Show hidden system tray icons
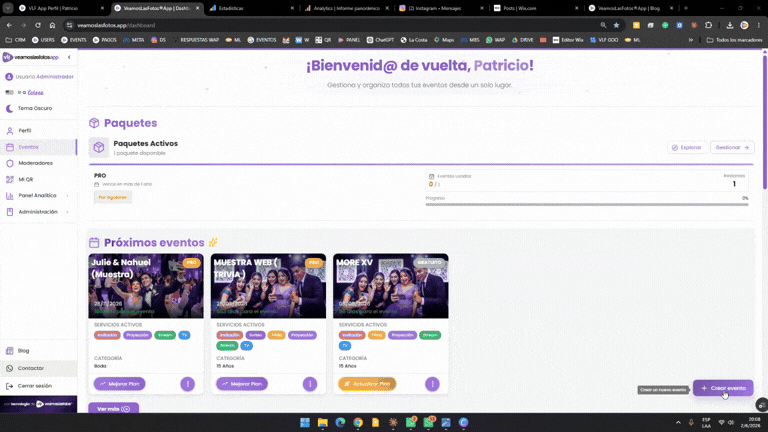Screen dimensions: 768x432 (678, 422)
